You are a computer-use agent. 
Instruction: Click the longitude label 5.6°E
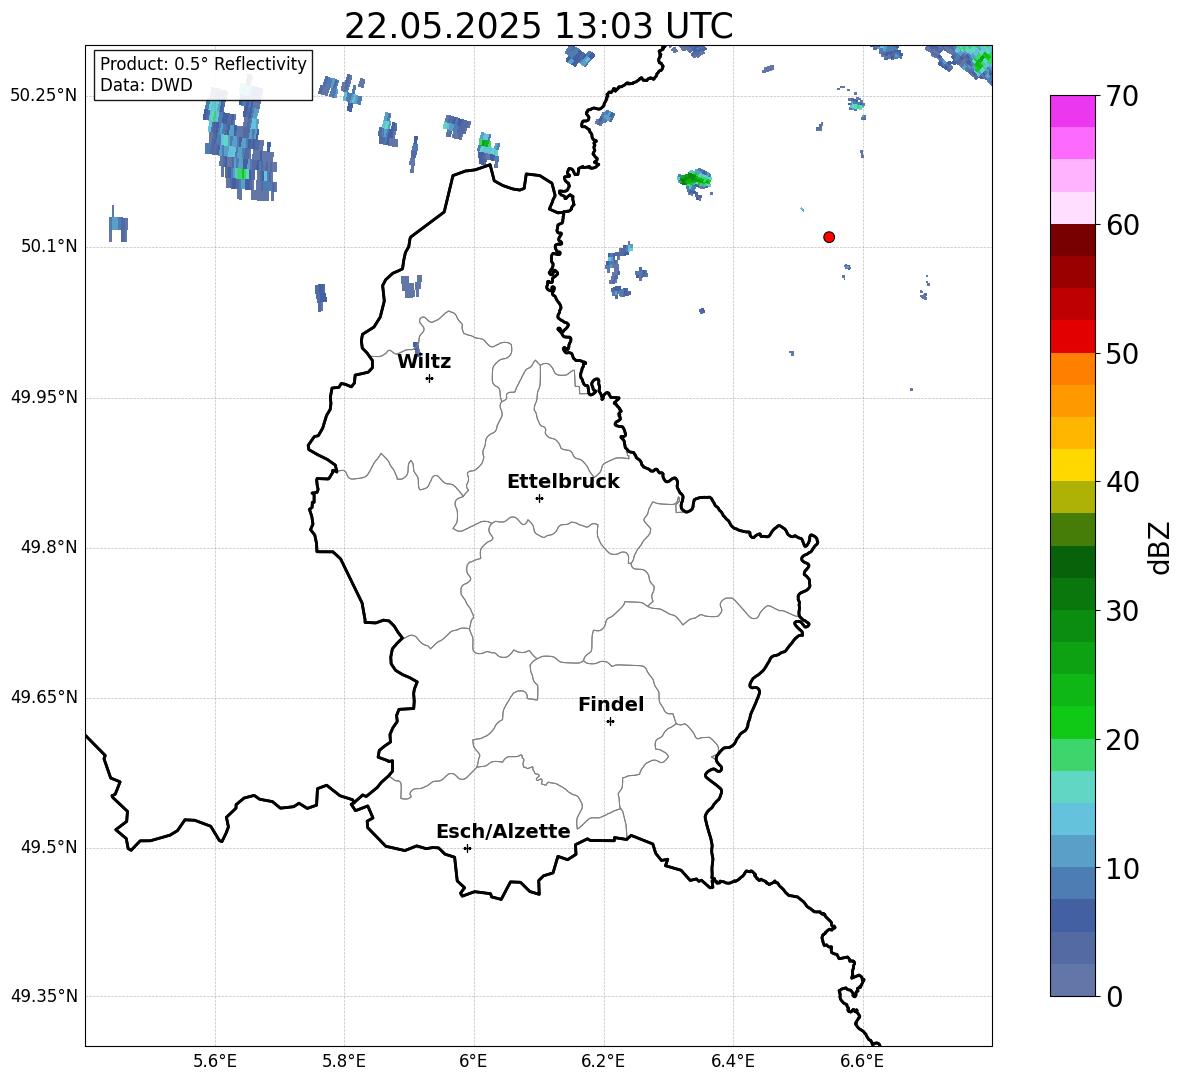point(215,1061)
